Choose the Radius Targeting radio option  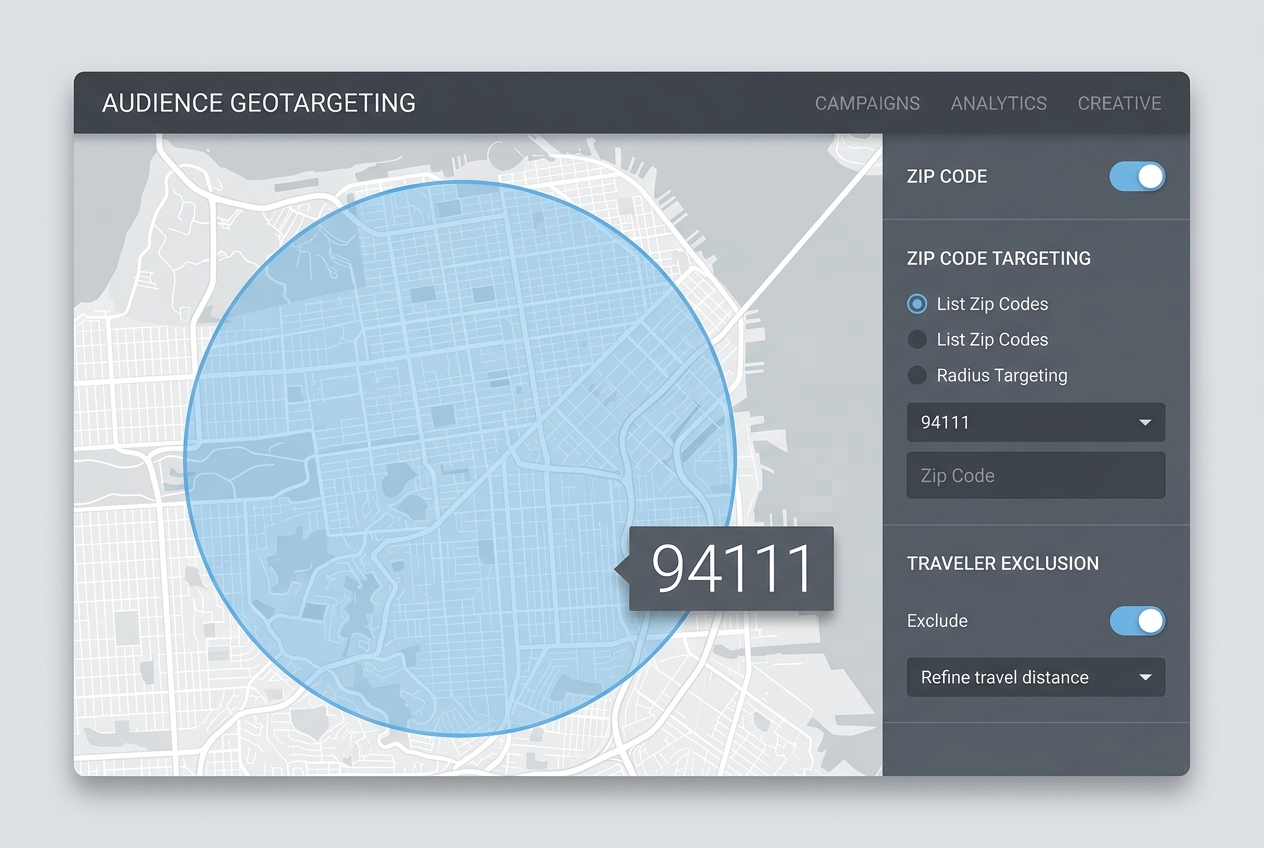916,376
